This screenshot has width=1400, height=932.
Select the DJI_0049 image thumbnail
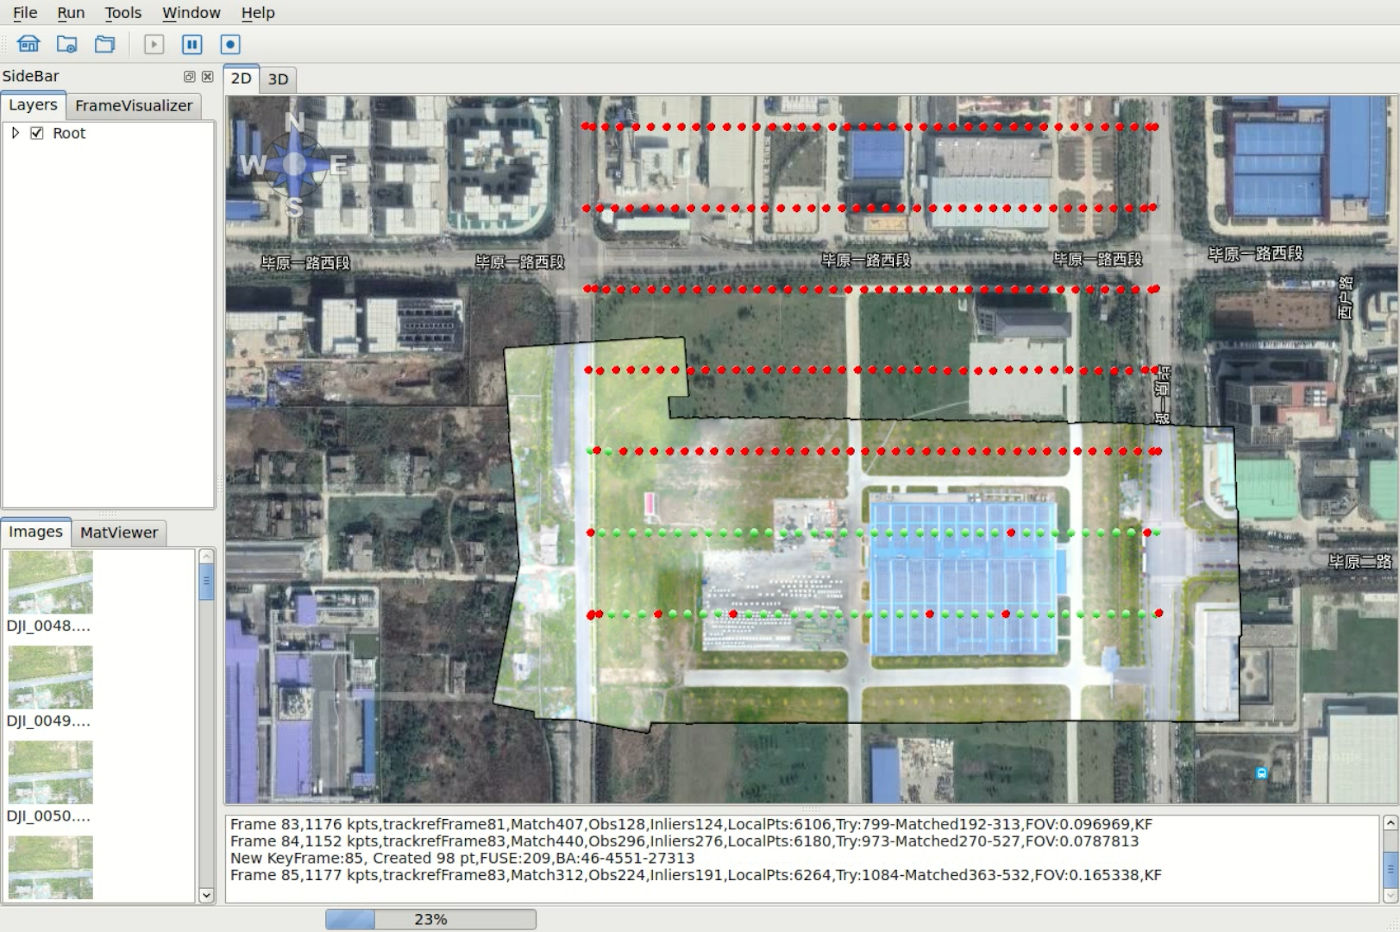coord(50,679)
